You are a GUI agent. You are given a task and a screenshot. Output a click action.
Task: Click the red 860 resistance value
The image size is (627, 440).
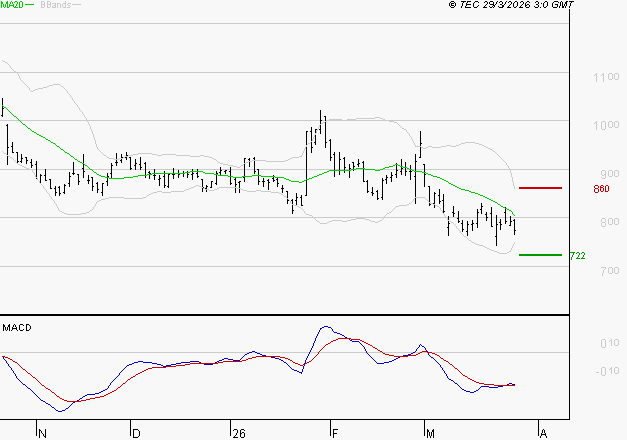click(x=601, y=189)
